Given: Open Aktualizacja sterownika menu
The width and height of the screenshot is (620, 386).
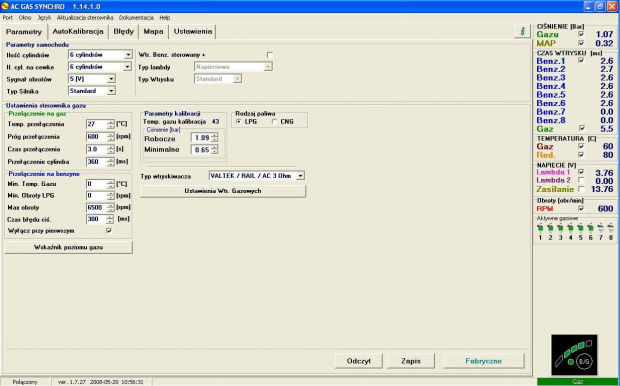Looking at the screenshot, I should tap(85, 18).
